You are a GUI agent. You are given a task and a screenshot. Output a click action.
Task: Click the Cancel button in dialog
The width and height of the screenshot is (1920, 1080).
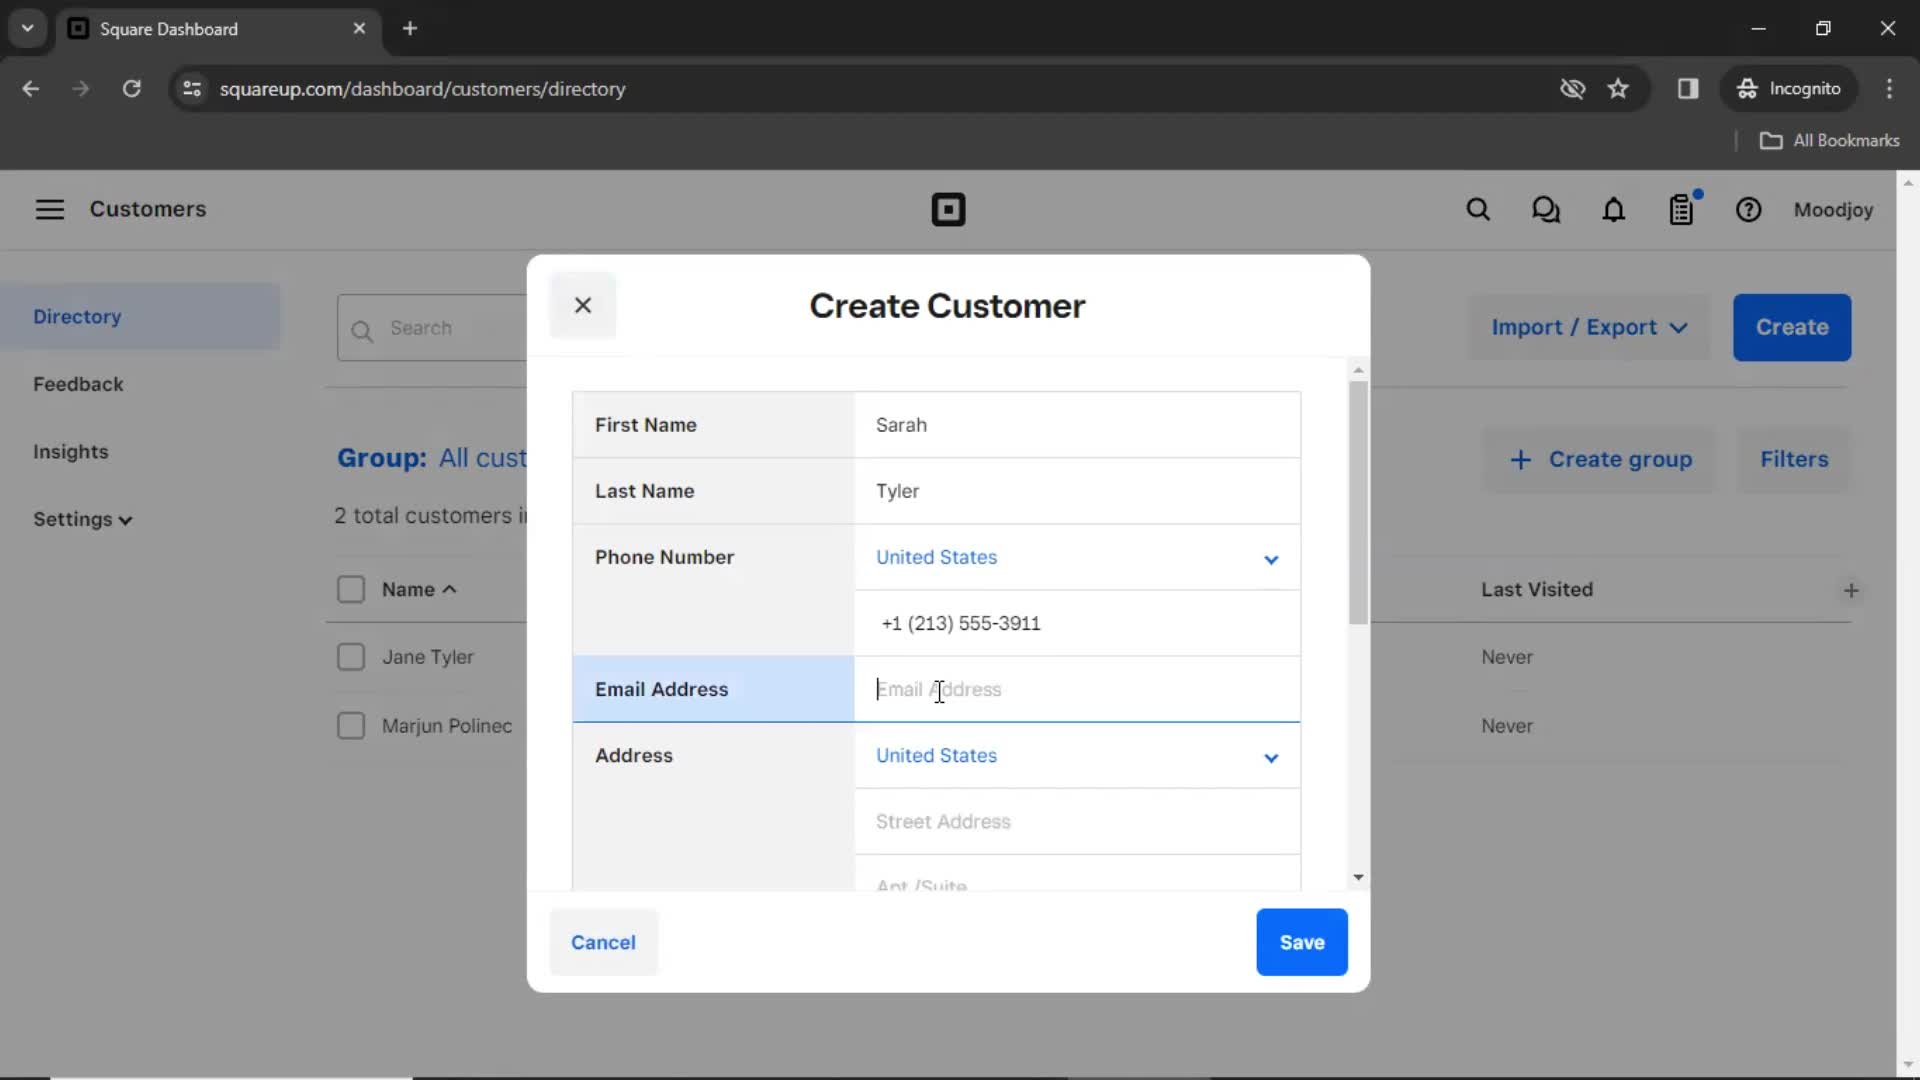point(603,942)
